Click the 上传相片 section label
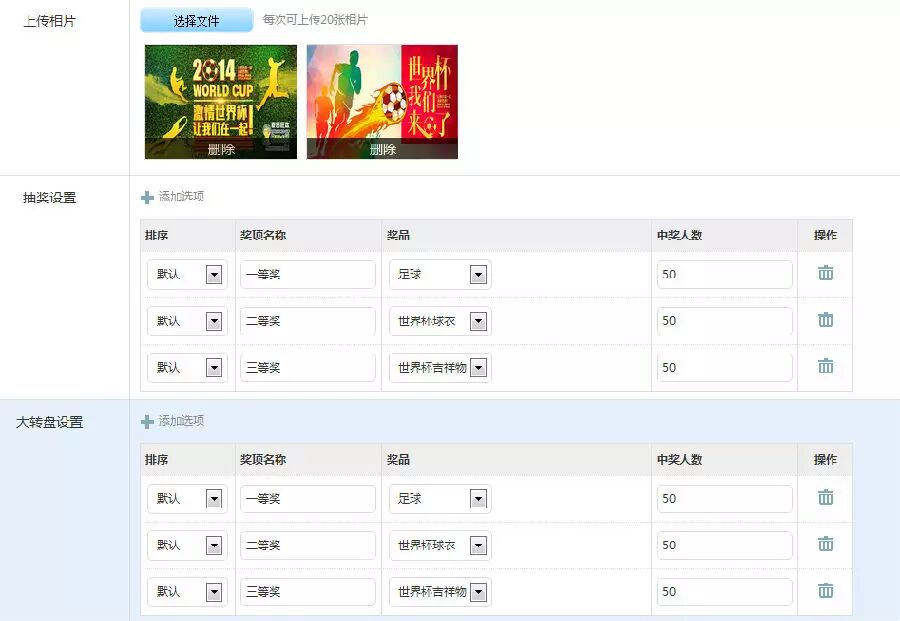 click(x=49, y=21)
